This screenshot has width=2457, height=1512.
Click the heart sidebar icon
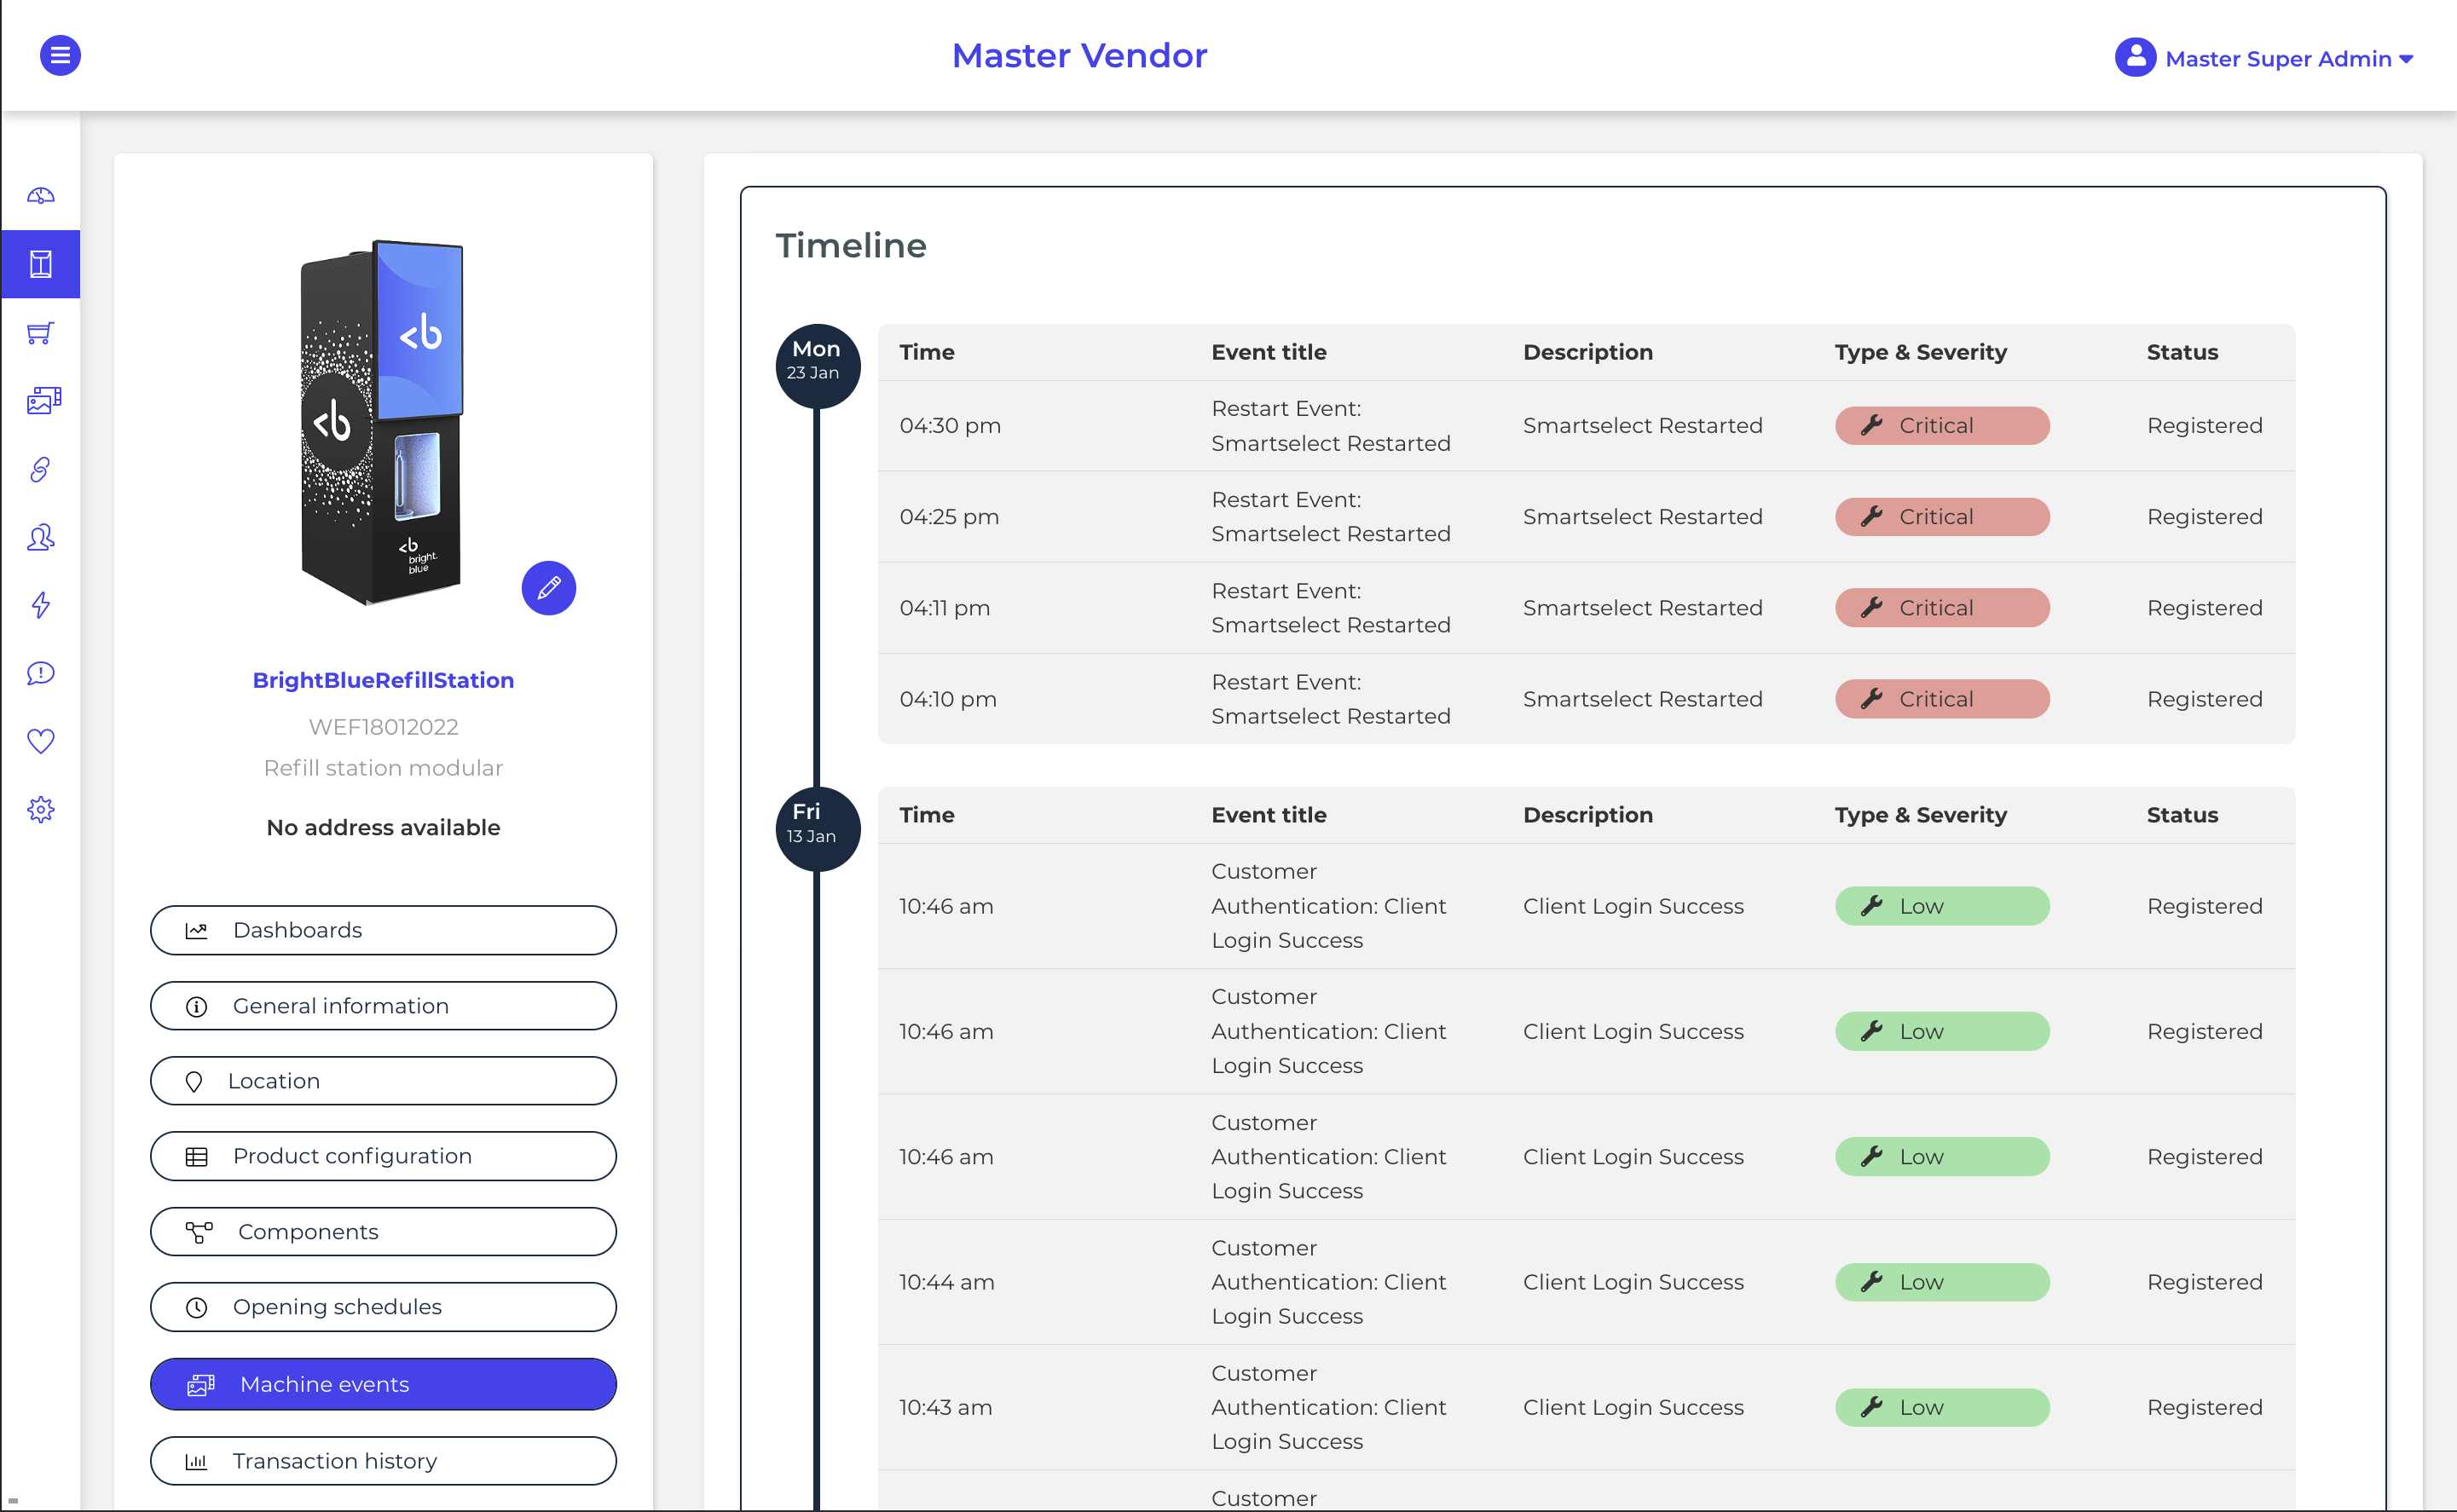[41, 741]
